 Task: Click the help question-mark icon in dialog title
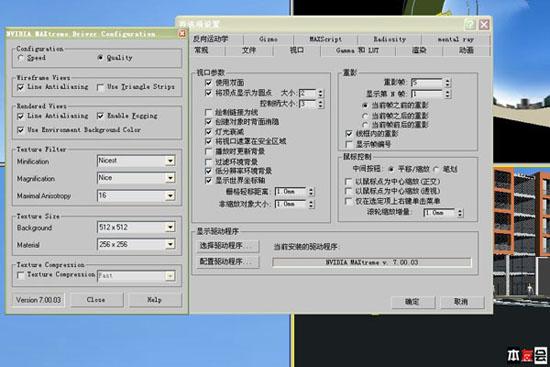point(470,25)
